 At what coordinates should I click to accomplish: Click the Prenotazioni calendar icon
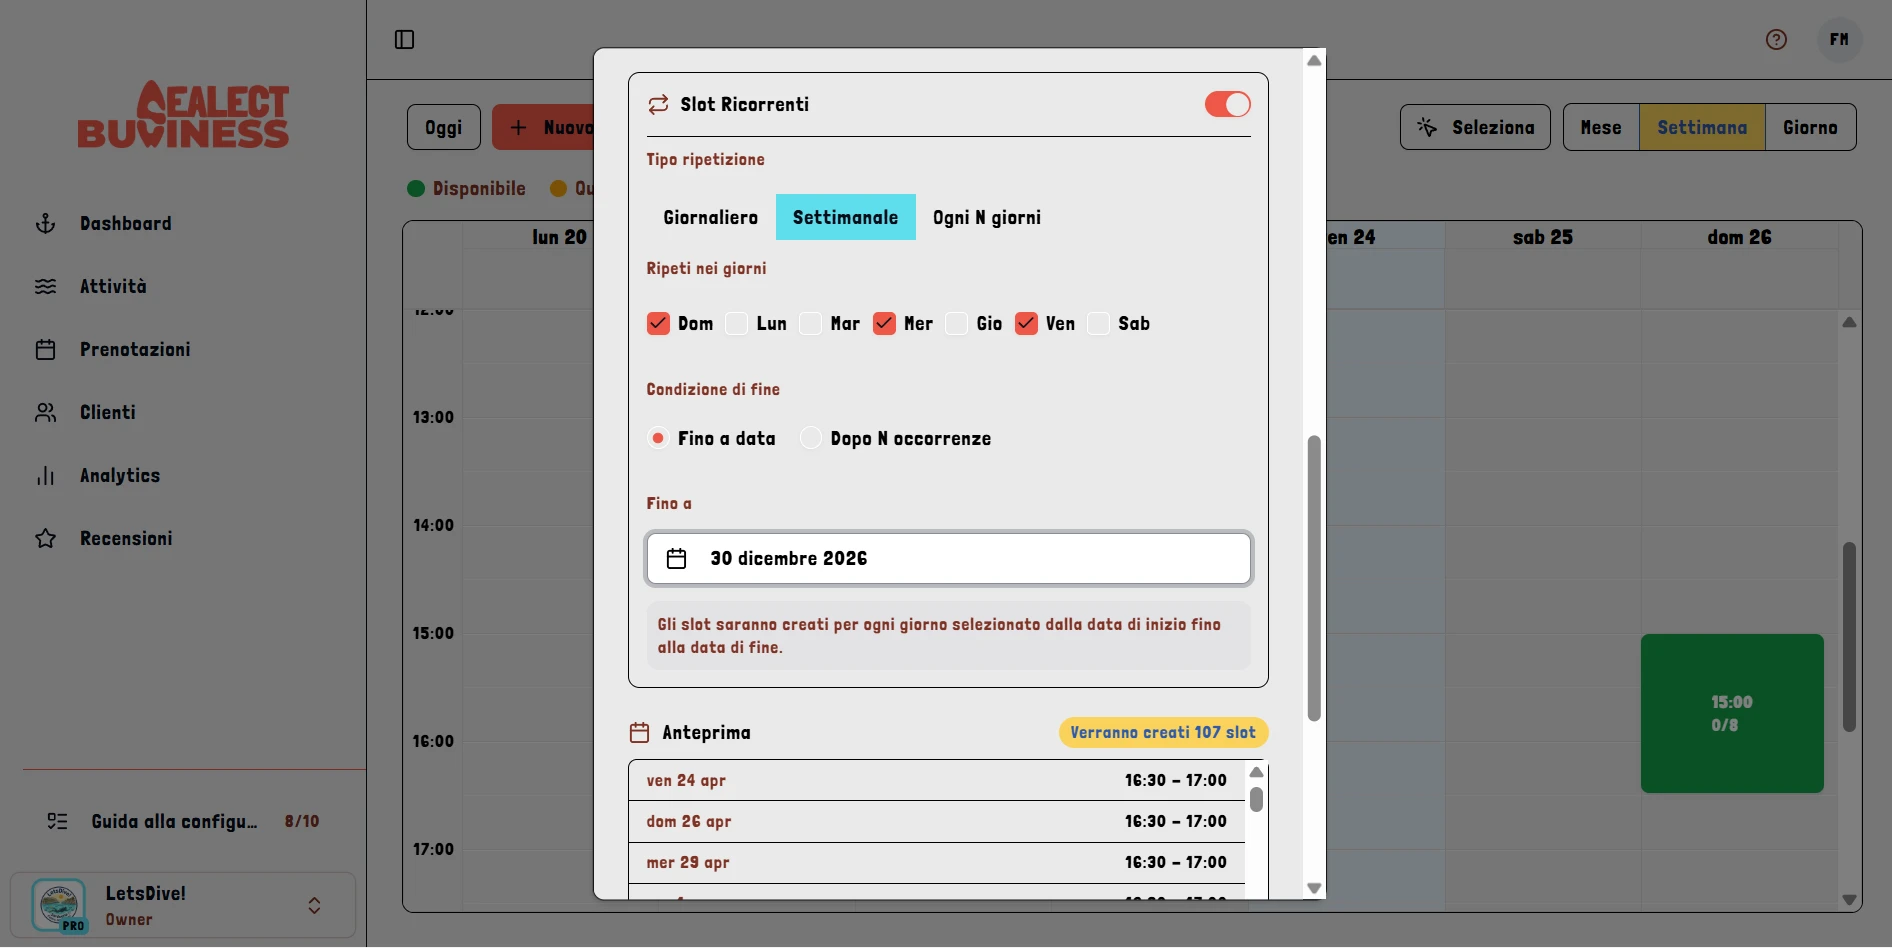point(46,350)
